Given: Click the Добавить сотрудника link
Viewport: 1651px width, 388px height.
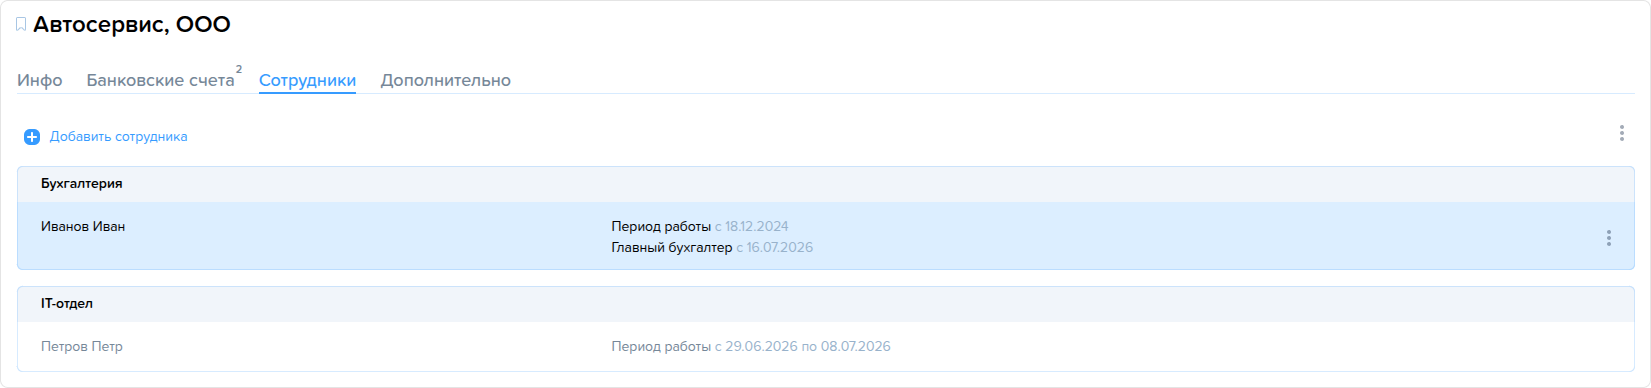Looking at the screenshot, I should coord(119,137).
